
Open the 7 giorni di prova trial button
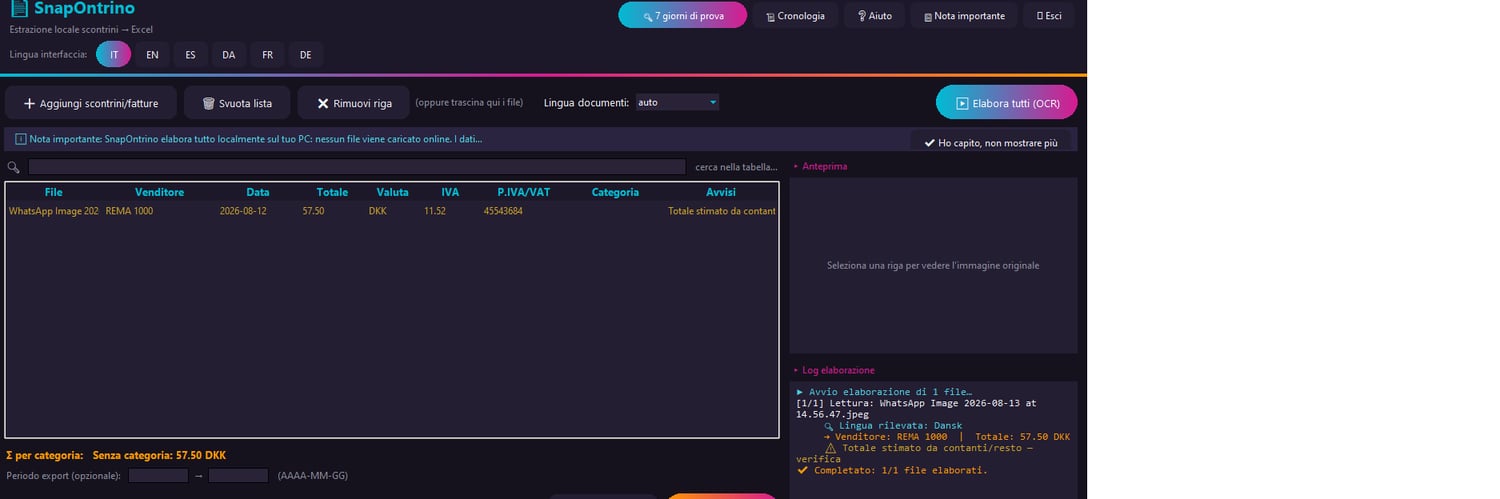pyautogui.click(x=682, y=16)
